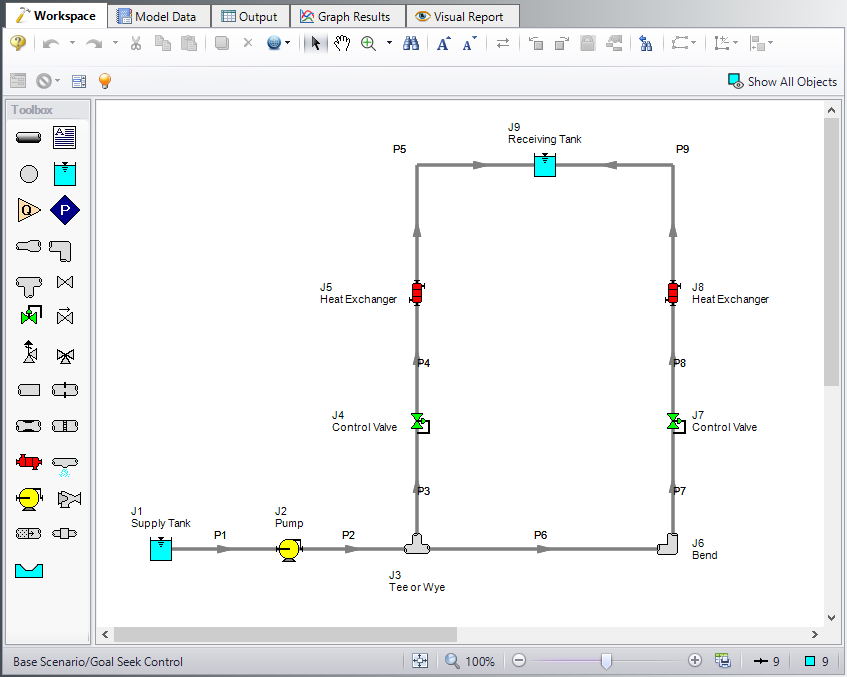Viewport: 847px width, 677px height.
Task: Open the globe icon dropdown on the toolbar
Action: point(288,43)
